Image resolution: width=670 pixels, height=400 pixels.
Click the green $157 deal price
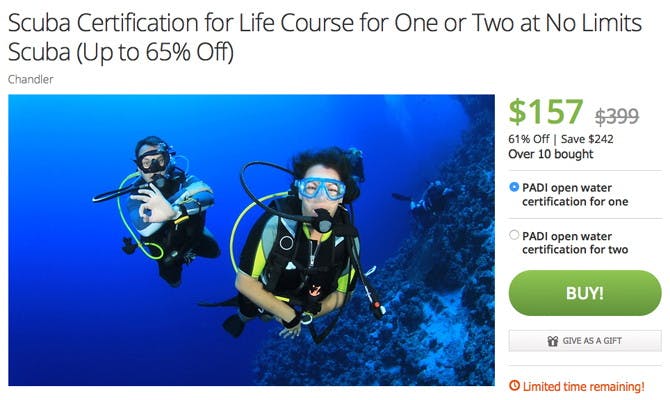point(546,112)
